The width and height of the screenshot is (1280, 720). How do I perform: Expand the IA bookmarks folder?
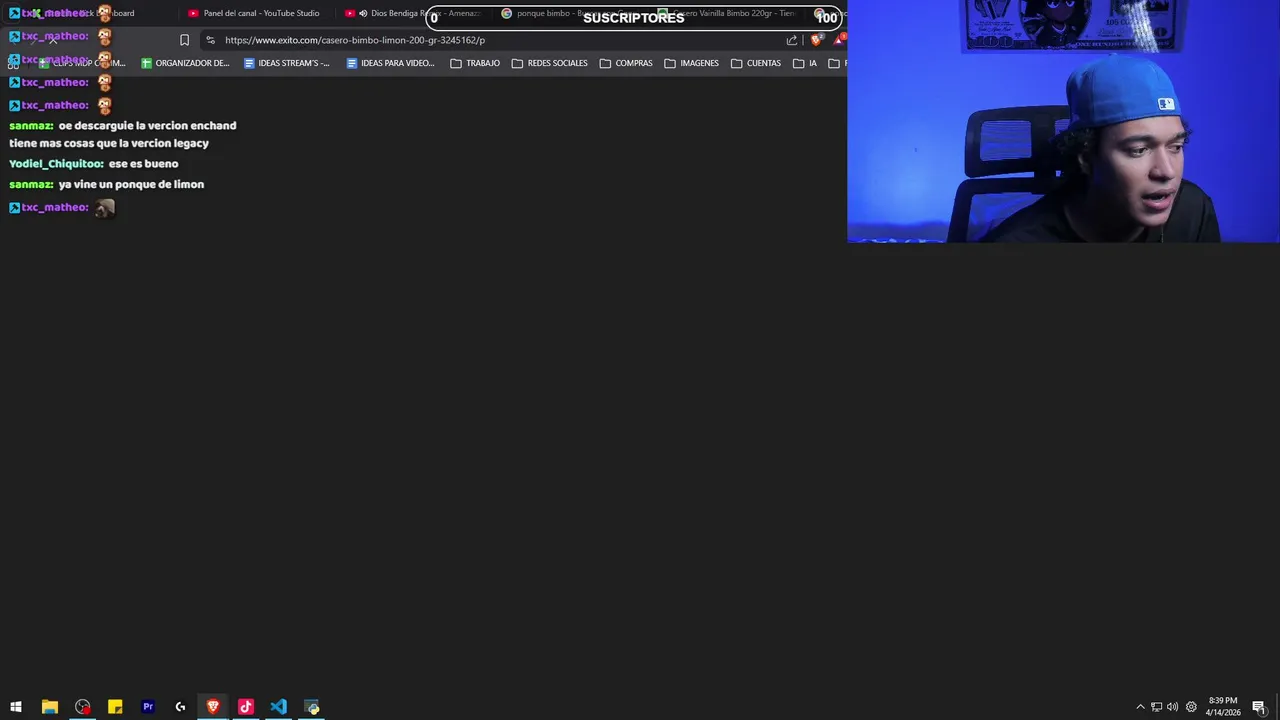click(x=805, y=63)
